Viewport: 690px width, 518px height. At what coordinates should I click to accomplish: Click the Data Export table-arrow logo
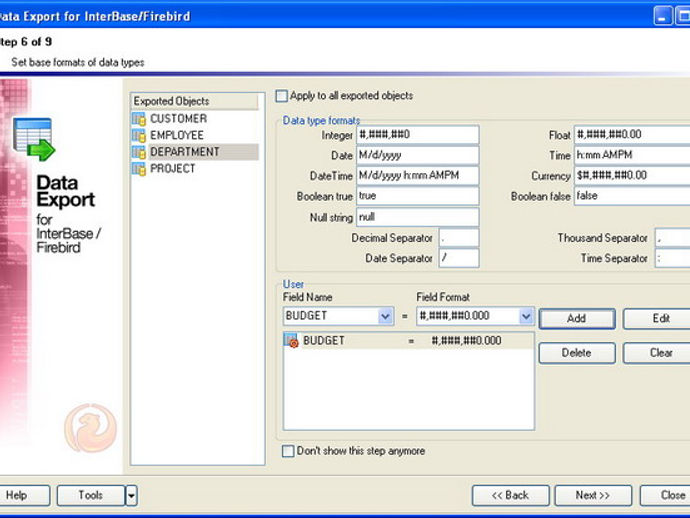tap(34, 139)
